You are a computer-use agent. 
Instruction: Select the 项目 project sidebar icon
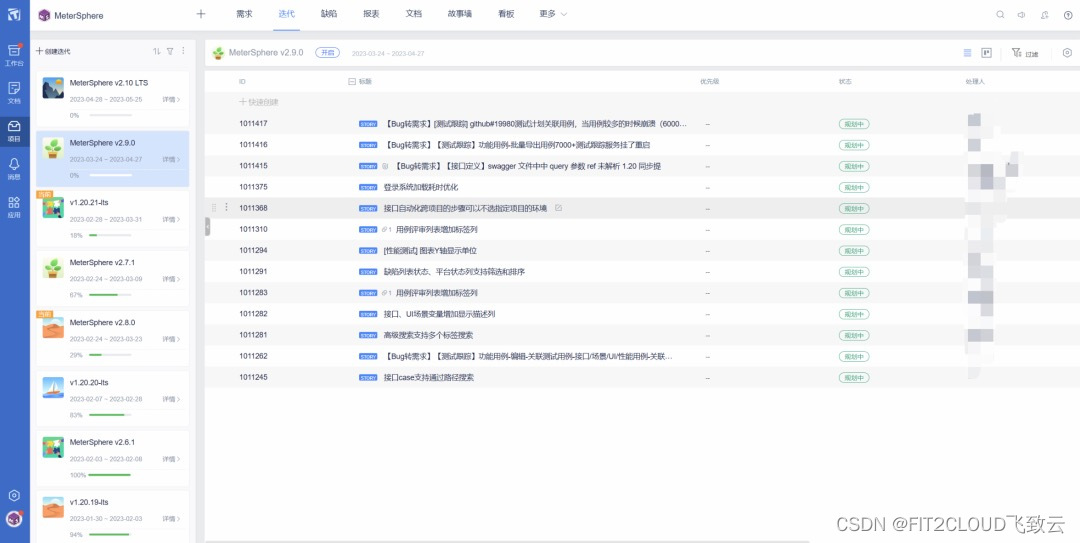(x=14, y=130)
